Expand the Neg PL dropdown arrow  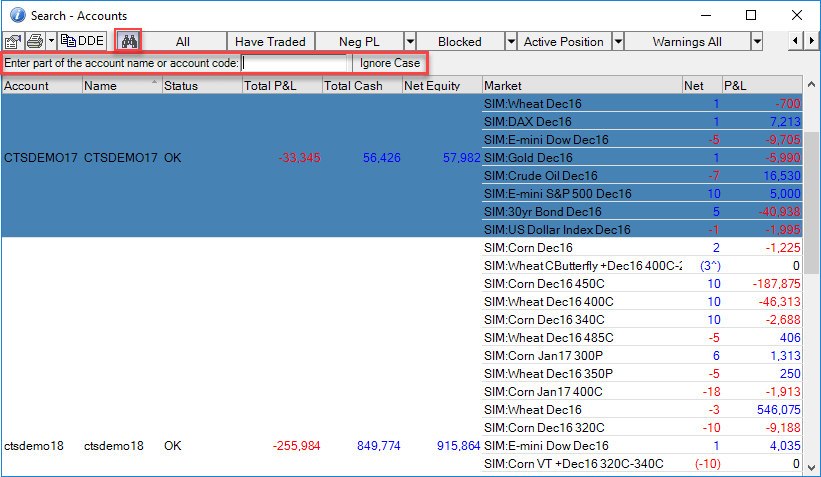410,42
